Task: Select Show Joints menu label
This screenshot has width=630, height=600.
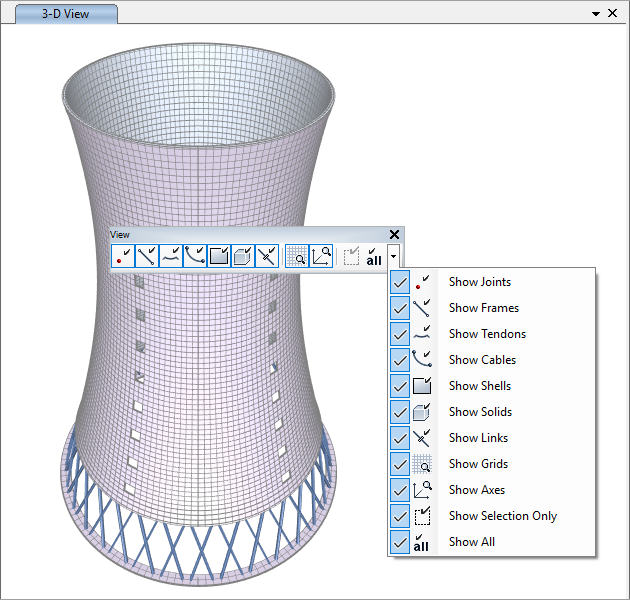Action: coord(480,282)
